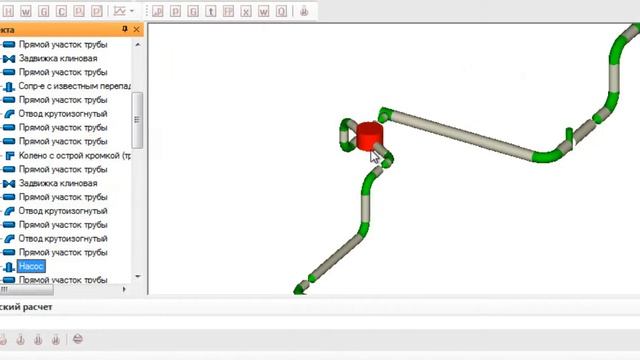The height and width of the screenshot is (360, 640).
Task: Click the G icon beside the t icon
Action: click(x=193, y=11)
